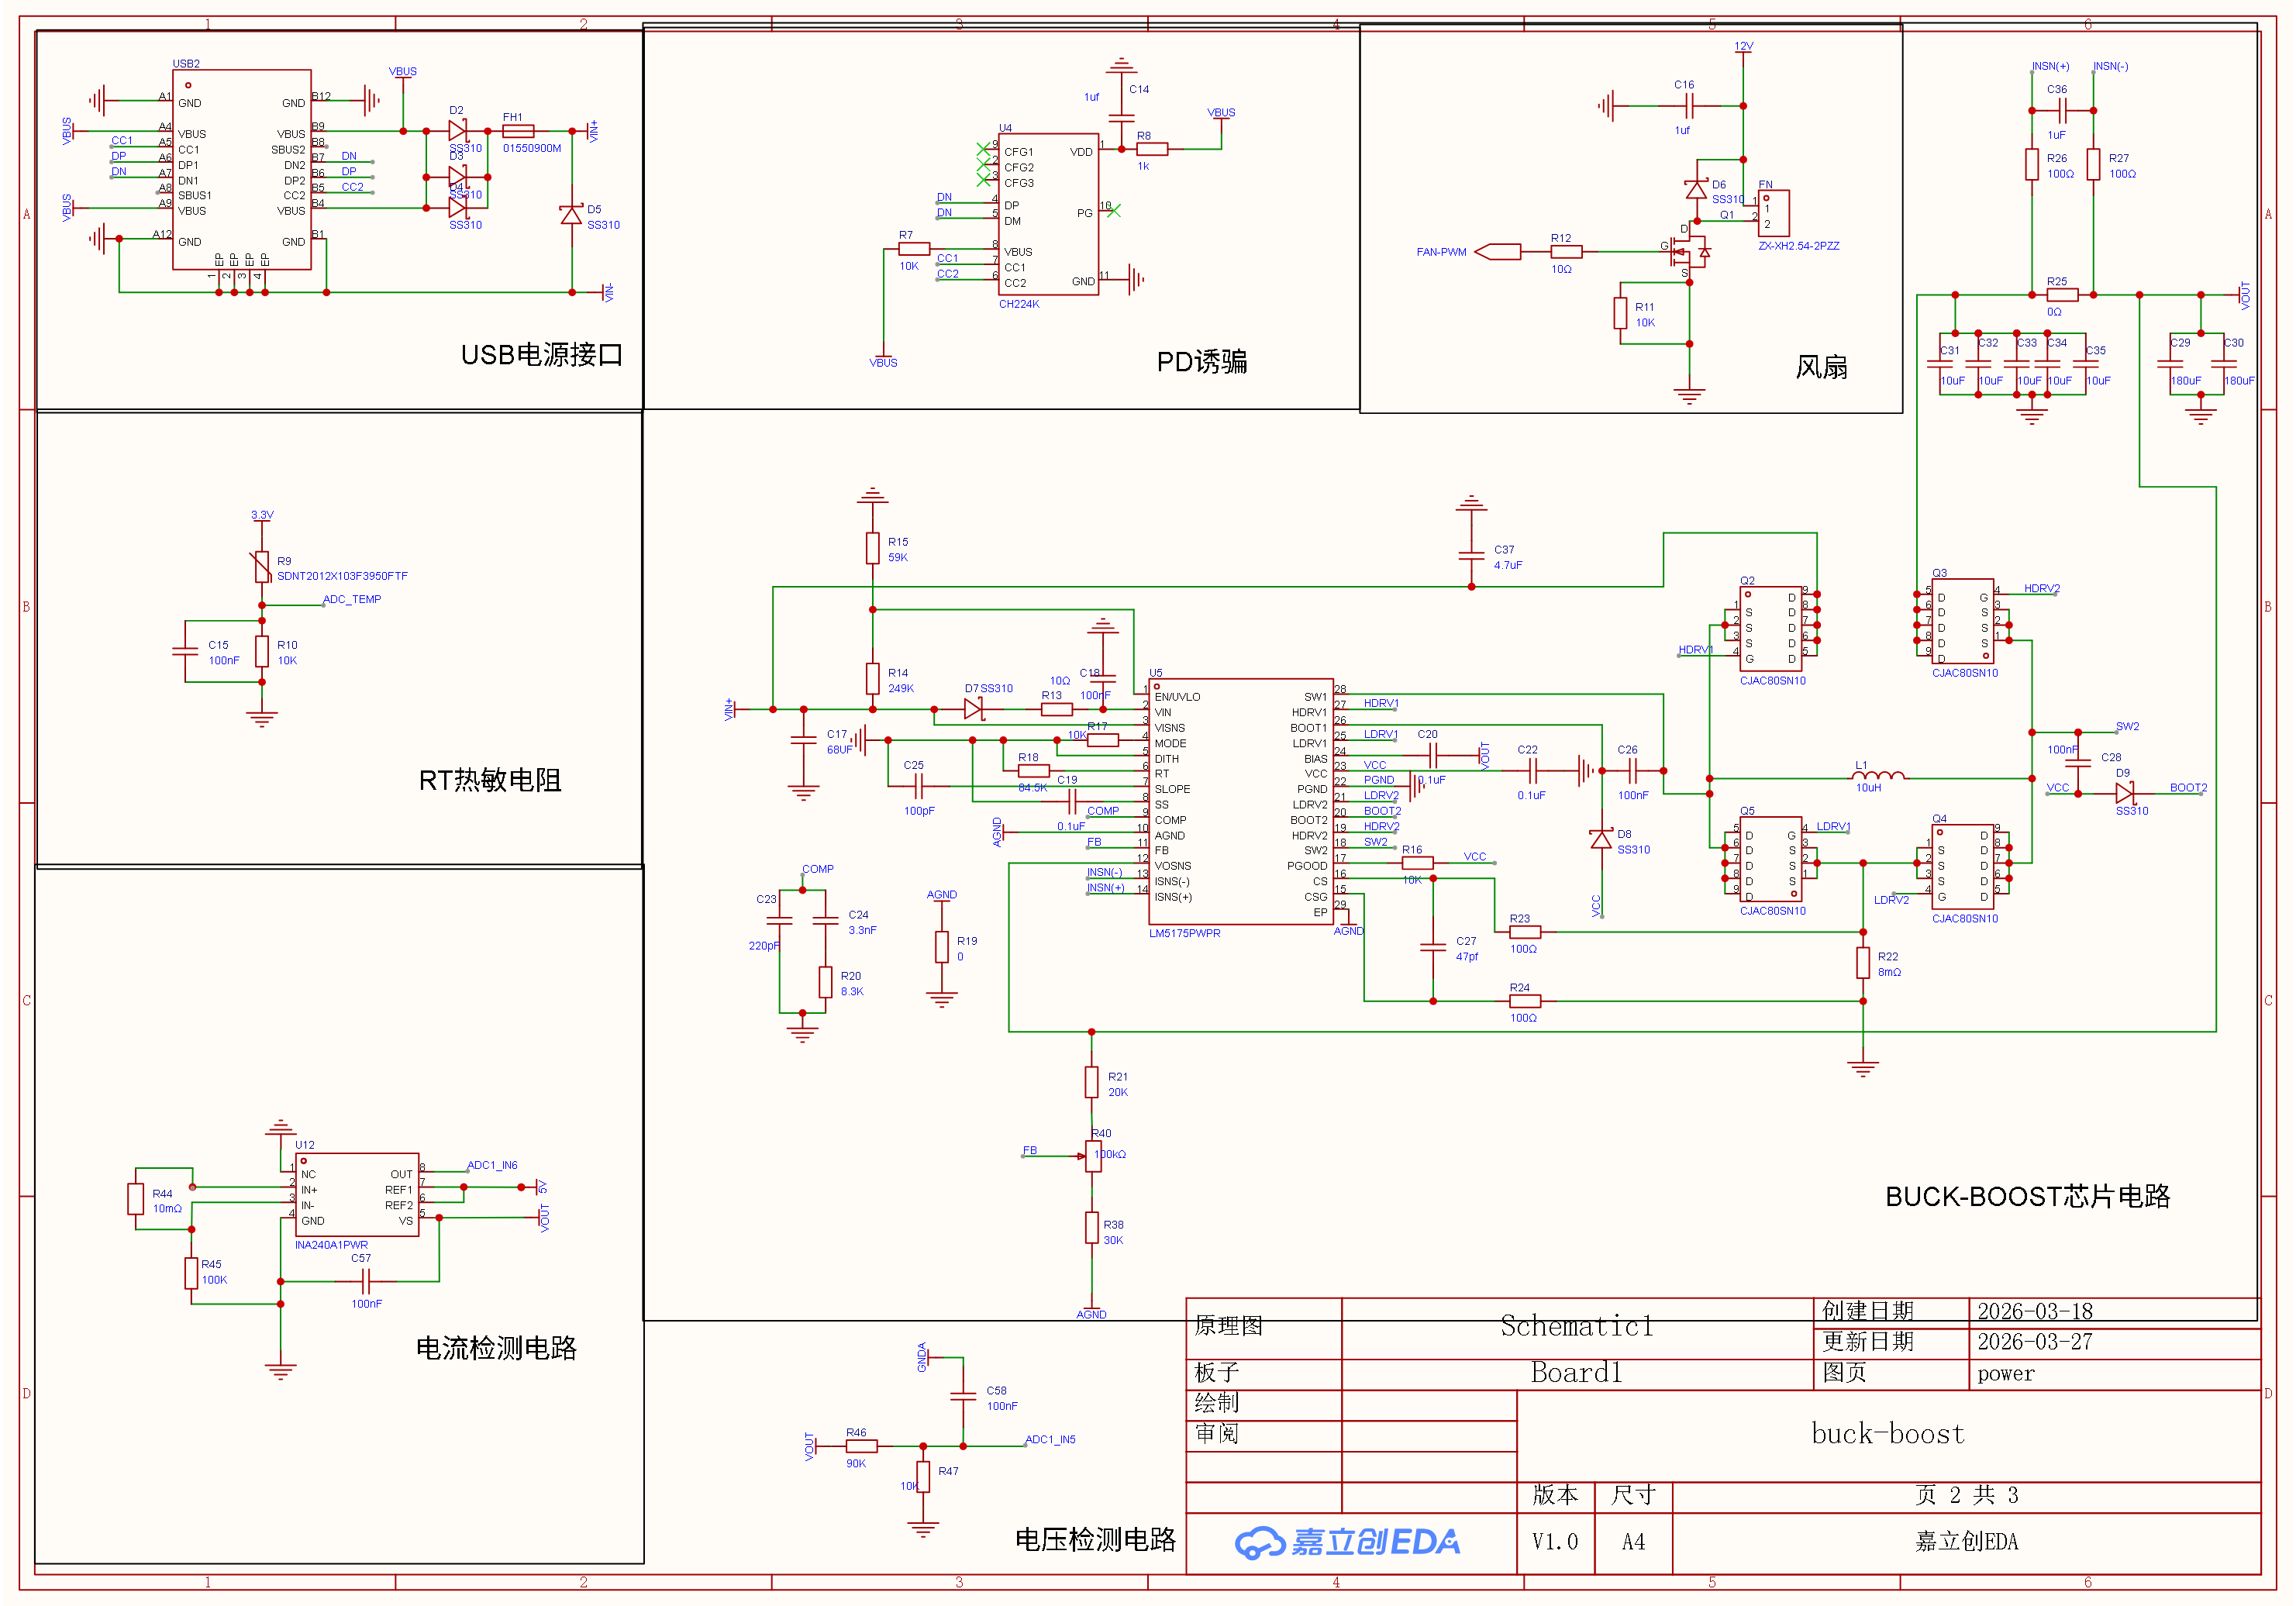Click the 嘉立创EDA logo
The image size is (2296, 1606).
pos(1347,1542)
